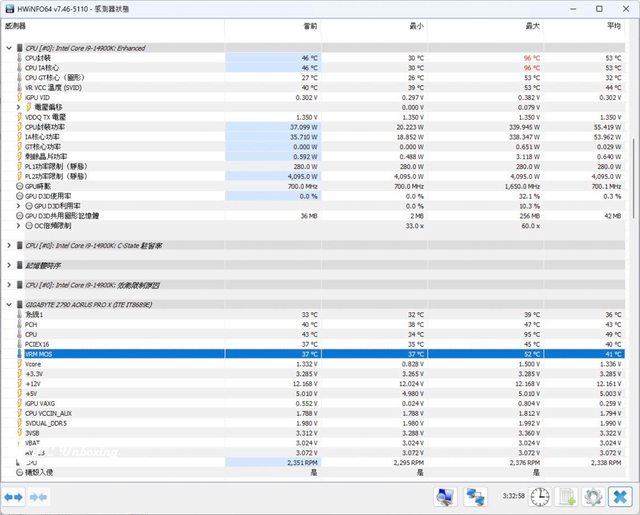Expand the memory timings group
The image size is (640, 515).
point(10,265)
